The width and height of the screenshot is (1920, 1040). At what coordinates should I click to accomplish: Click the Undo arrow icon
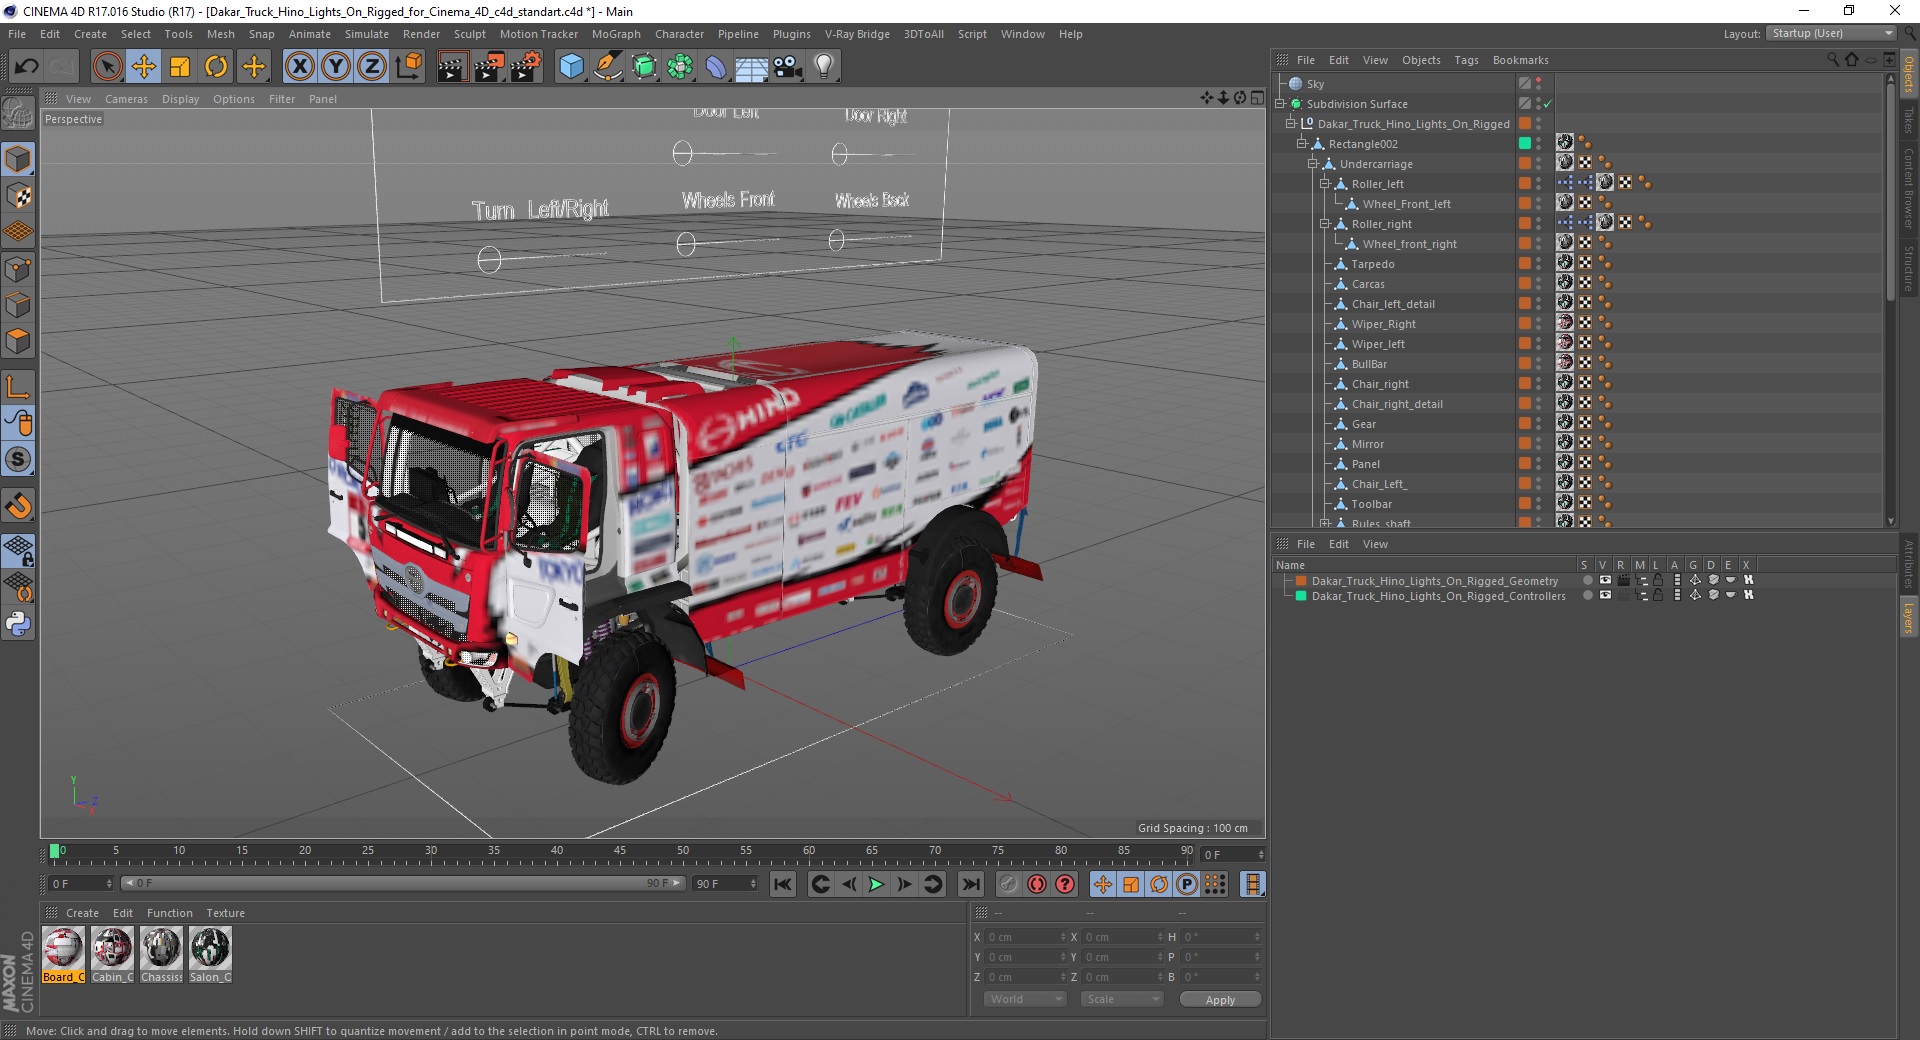point(27,67)
